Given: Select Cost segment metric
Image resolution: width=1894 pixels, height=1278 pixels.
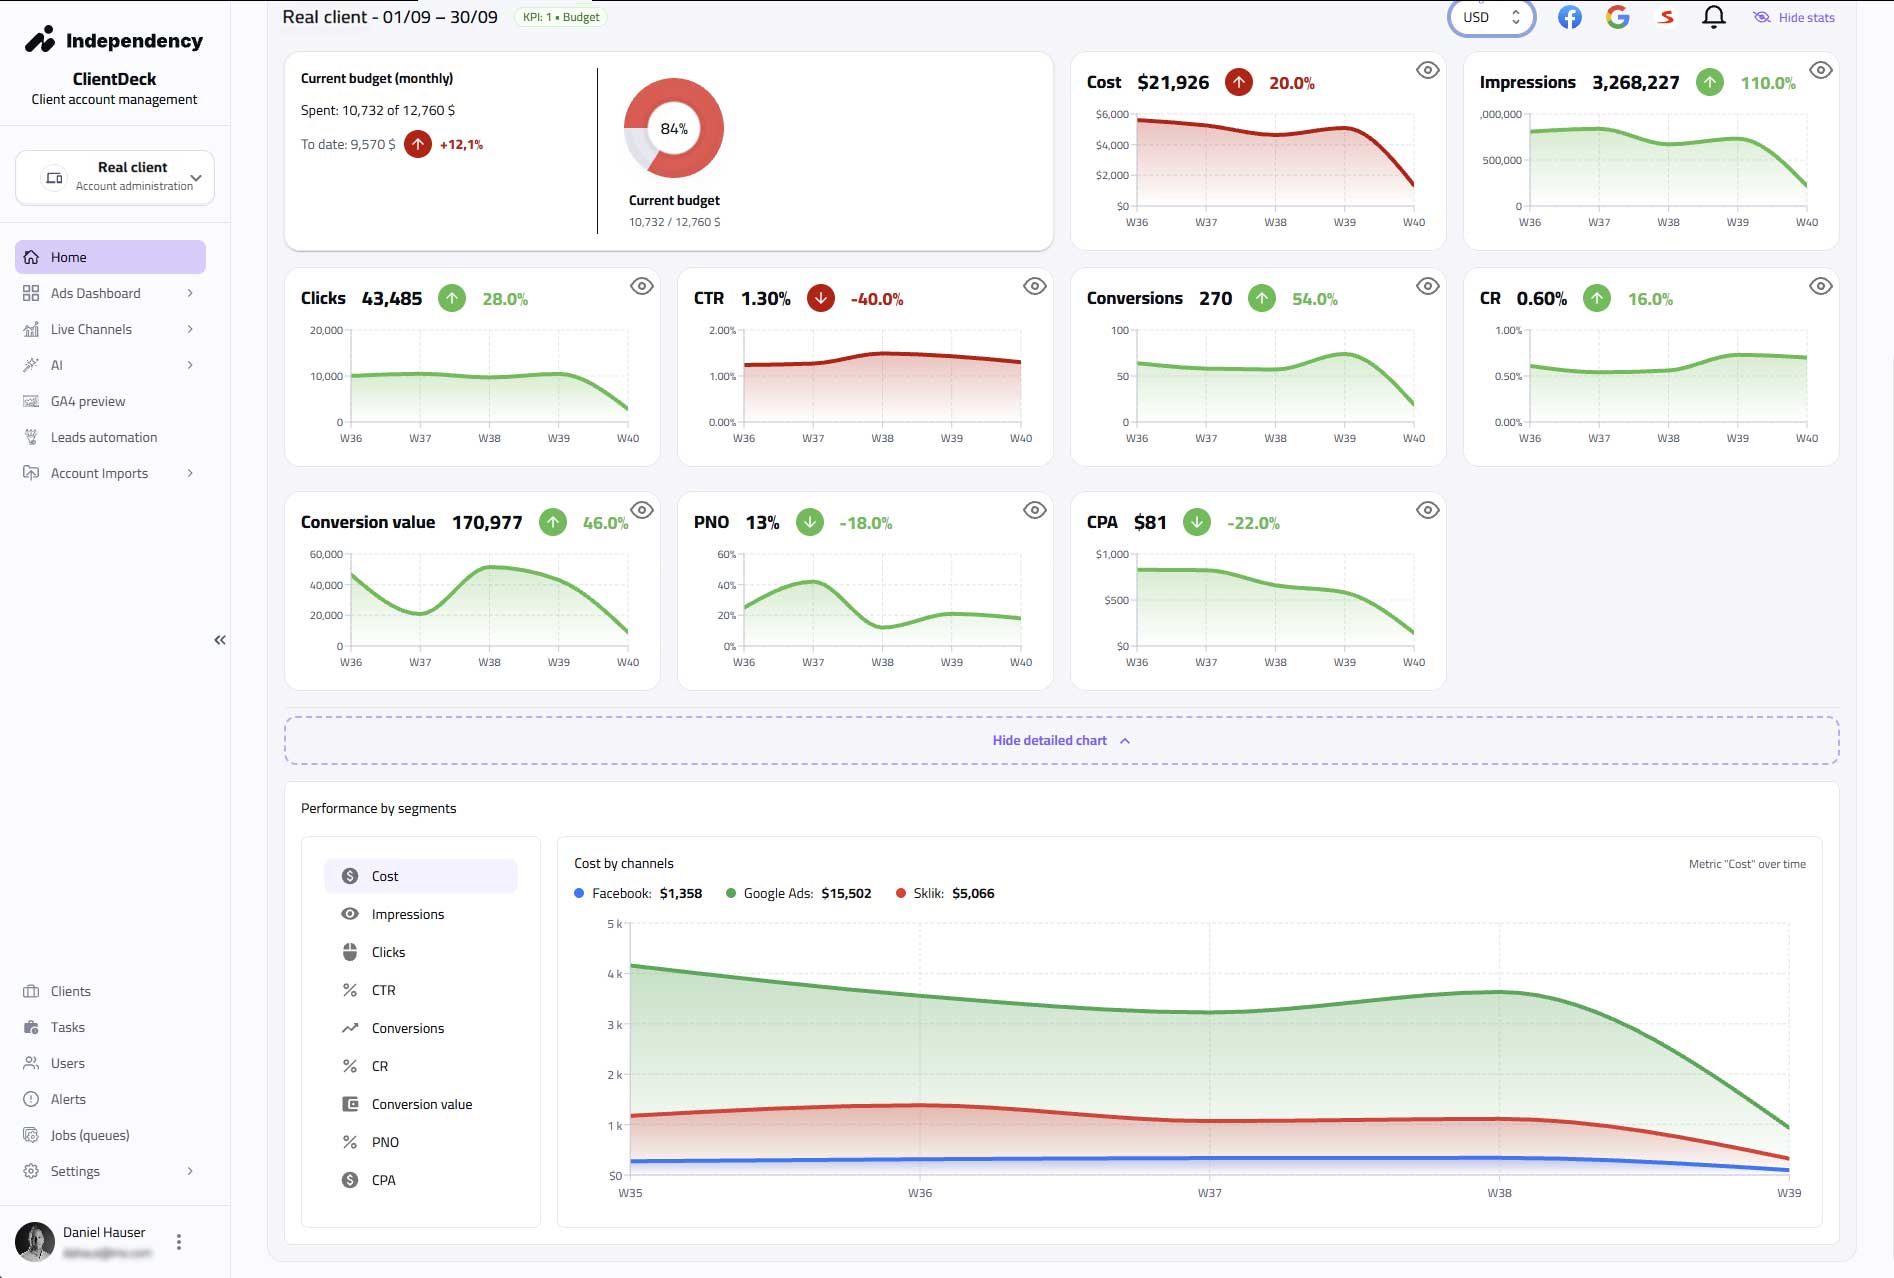Looking at the screenshot, I should click(421, 876).
